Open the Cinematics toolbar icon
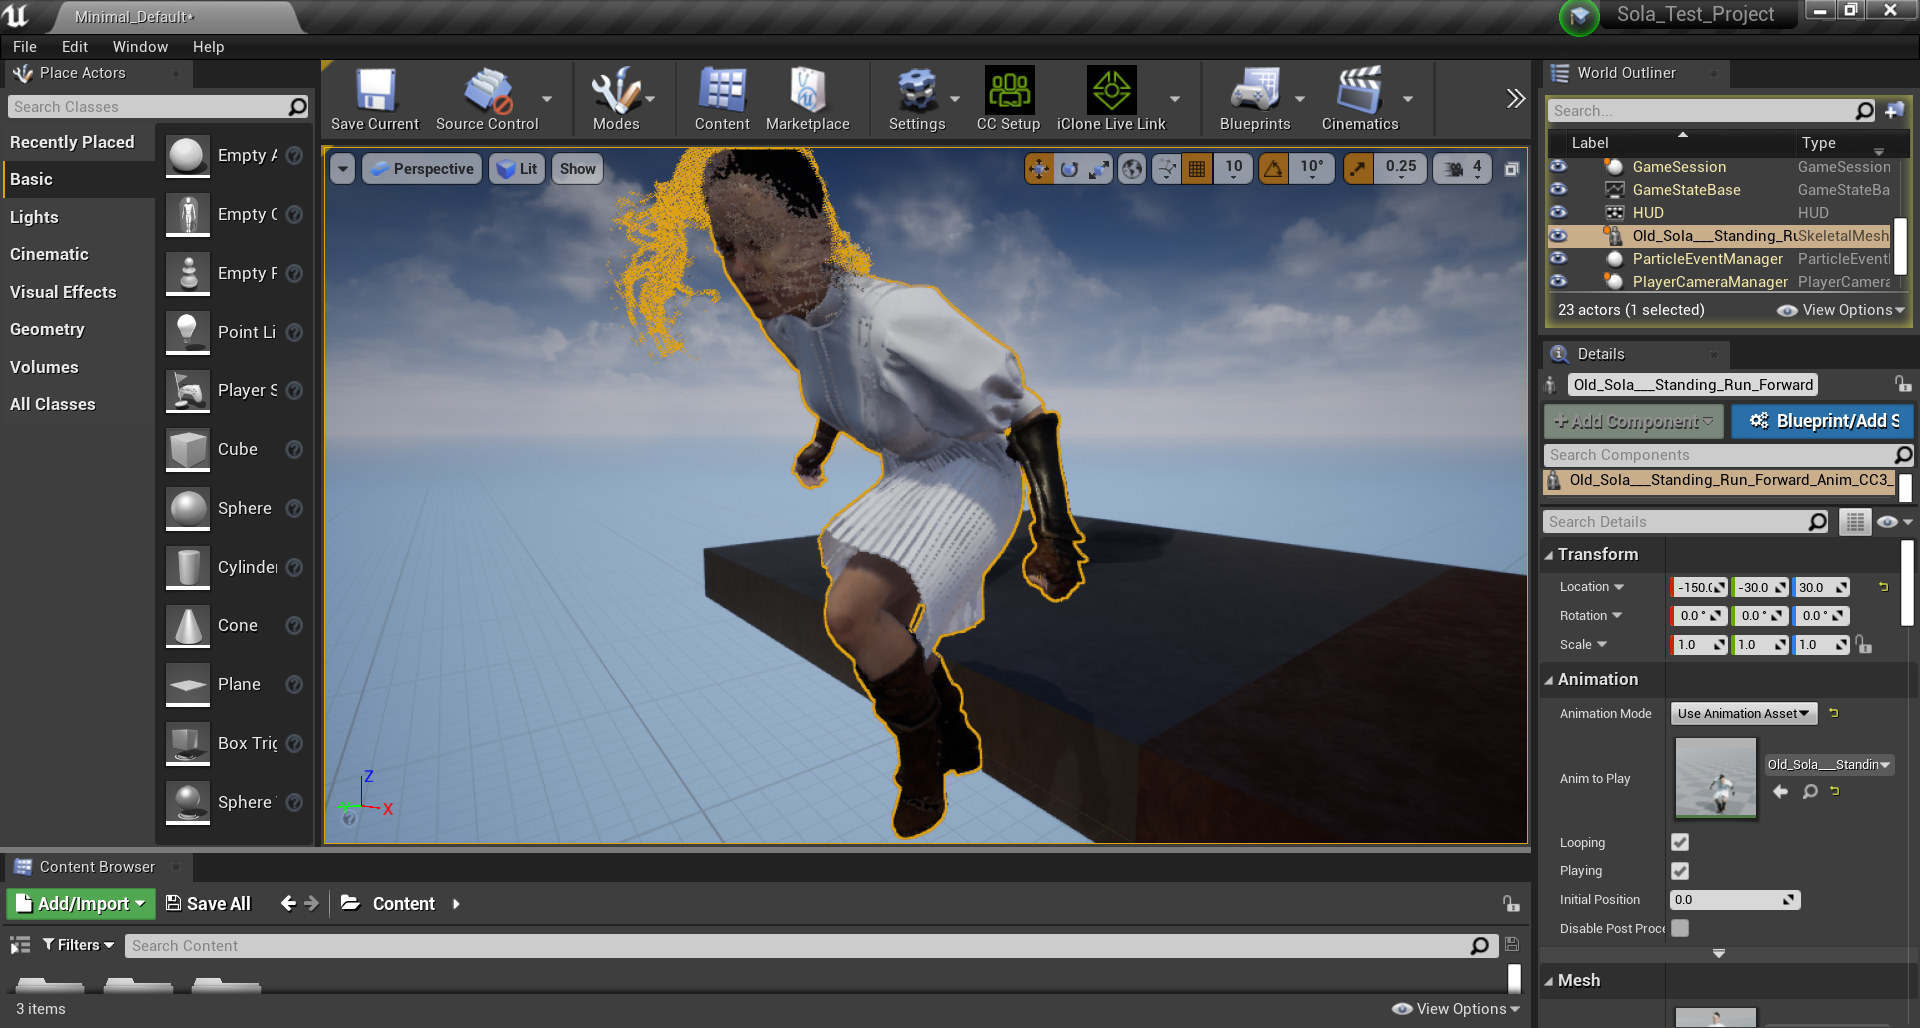This screenshot has width=1920, height=1028. coord(1360,99)
